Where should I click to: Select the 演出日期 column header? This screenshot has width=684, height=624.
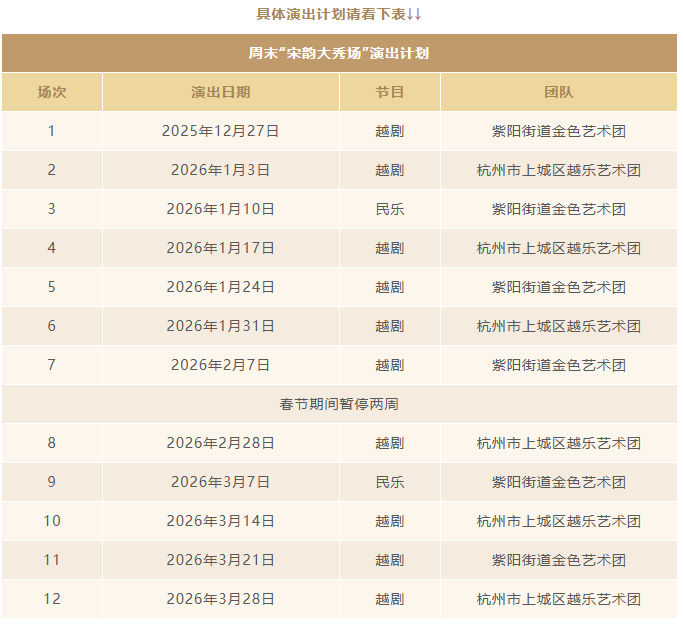click(220, 92)
